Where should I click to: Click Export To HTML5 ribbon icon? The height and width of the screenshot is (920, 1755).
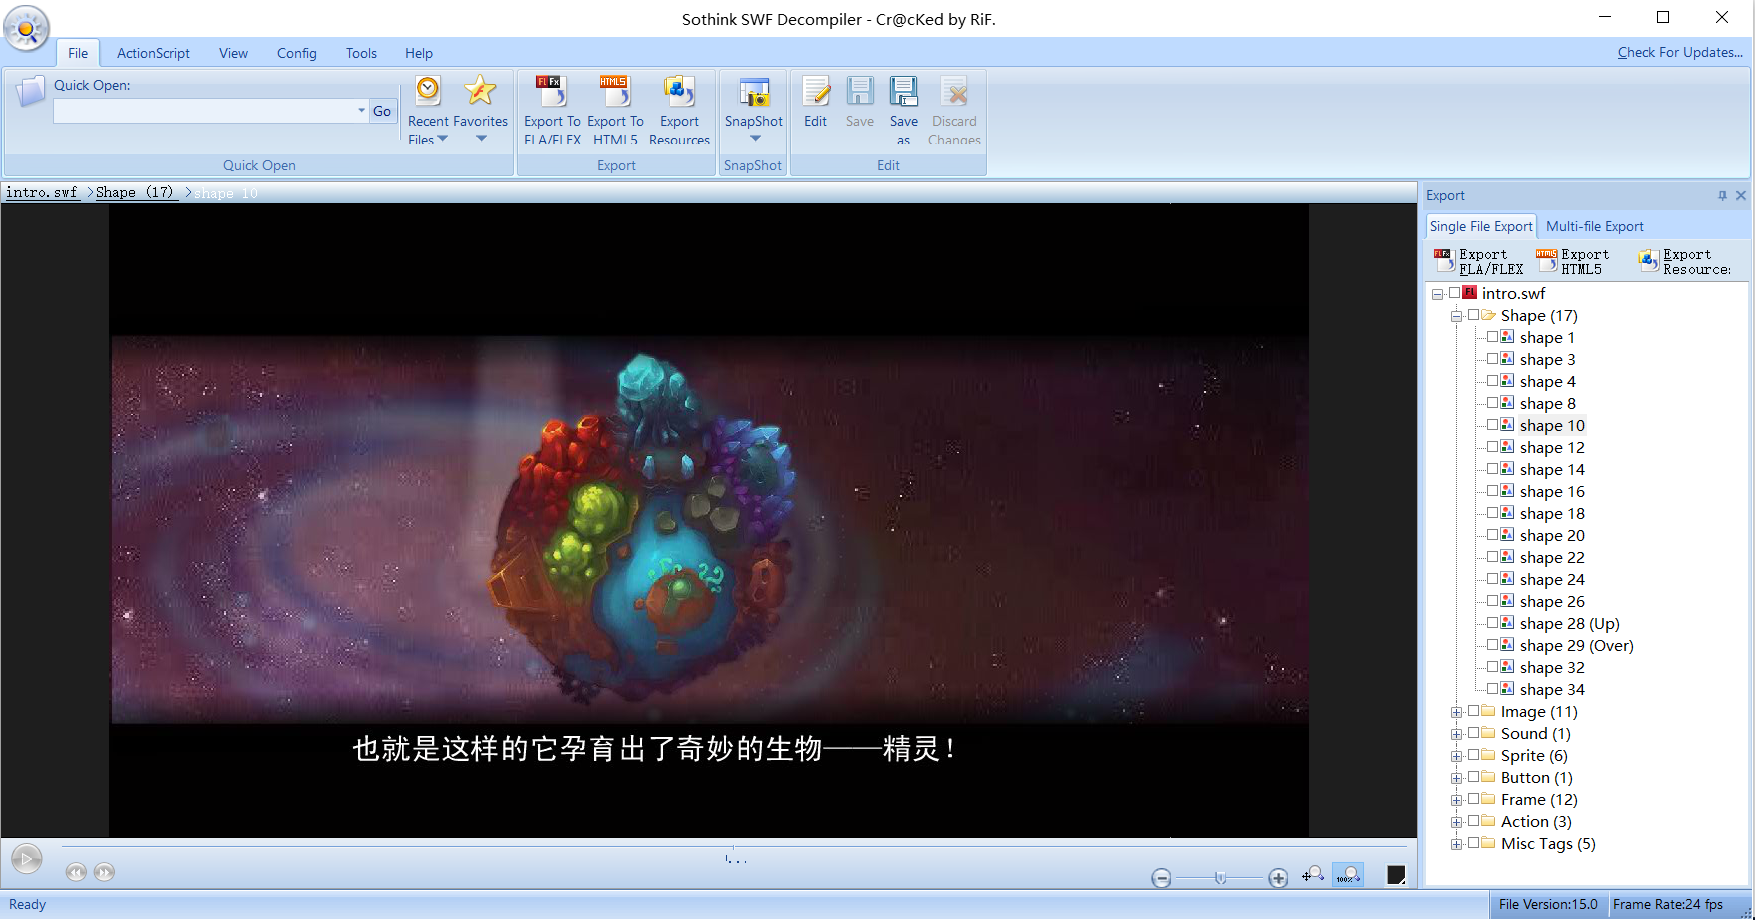tap(615, 109)
